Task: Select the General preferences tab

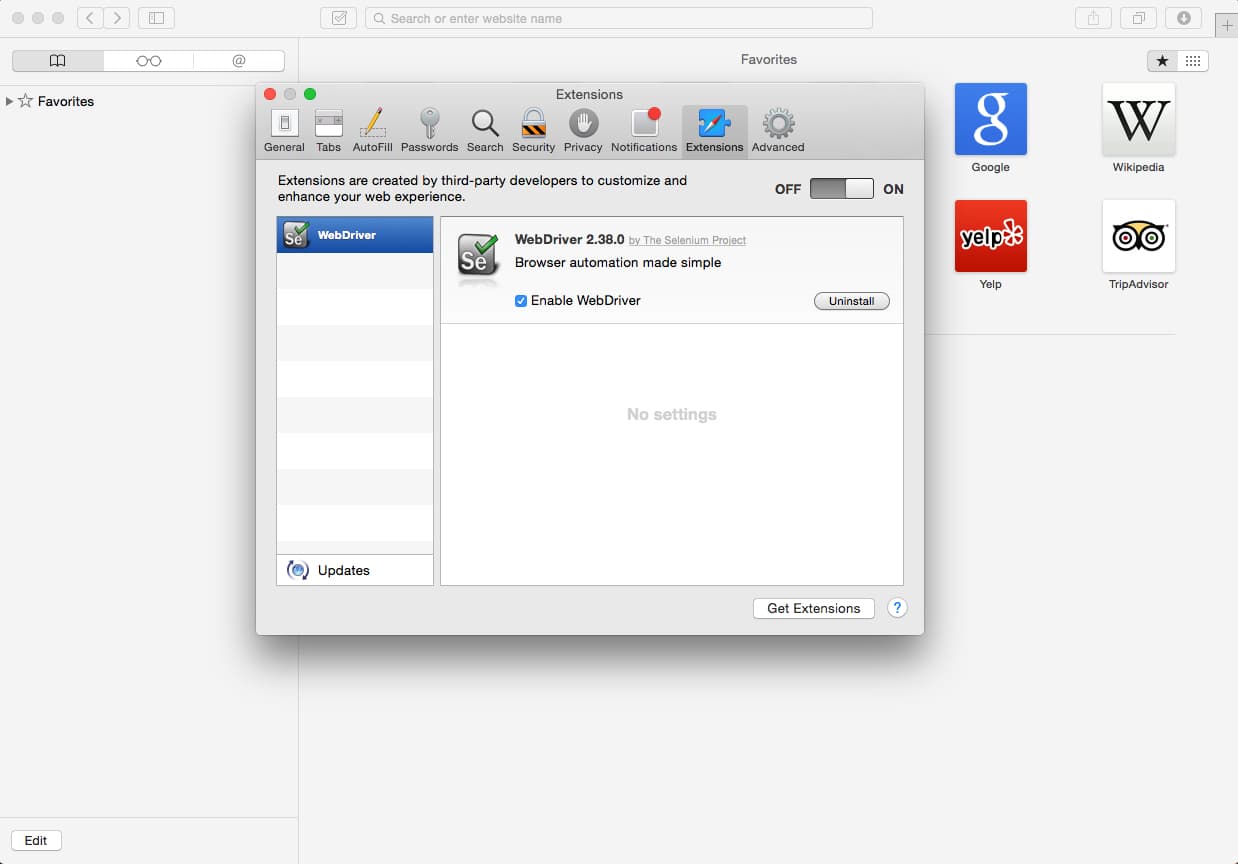Action: click(284, 130)
